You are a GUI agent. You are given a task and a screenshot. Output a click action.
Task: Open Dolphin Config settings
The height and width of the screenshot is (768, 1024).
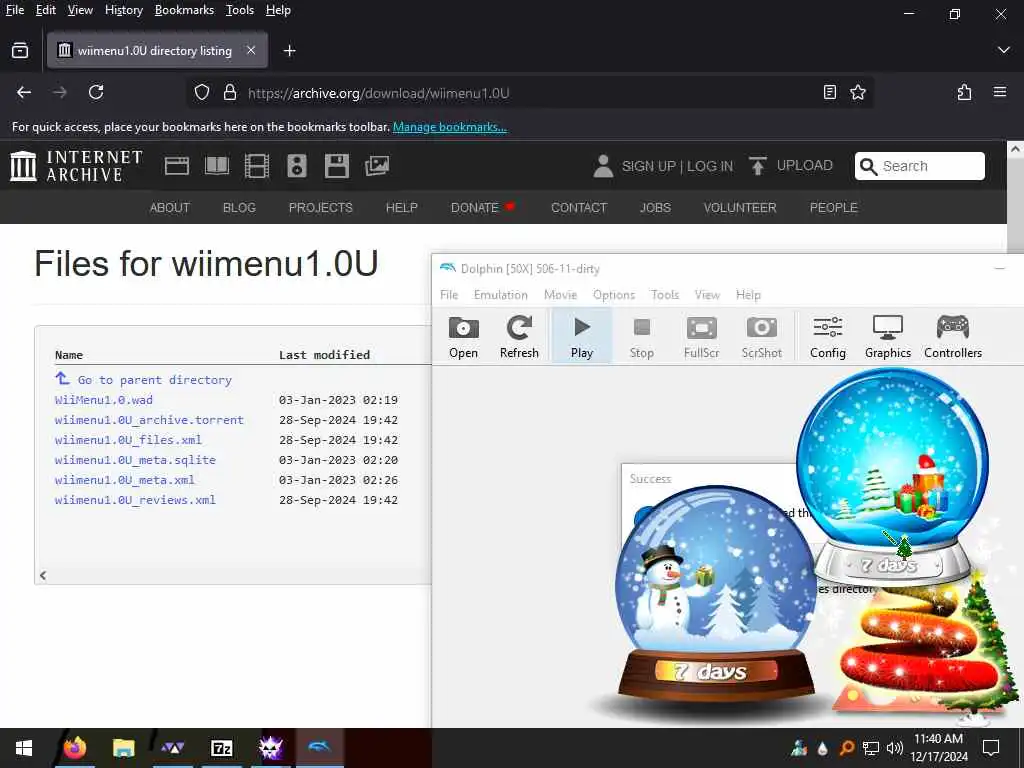pos(827,336)
